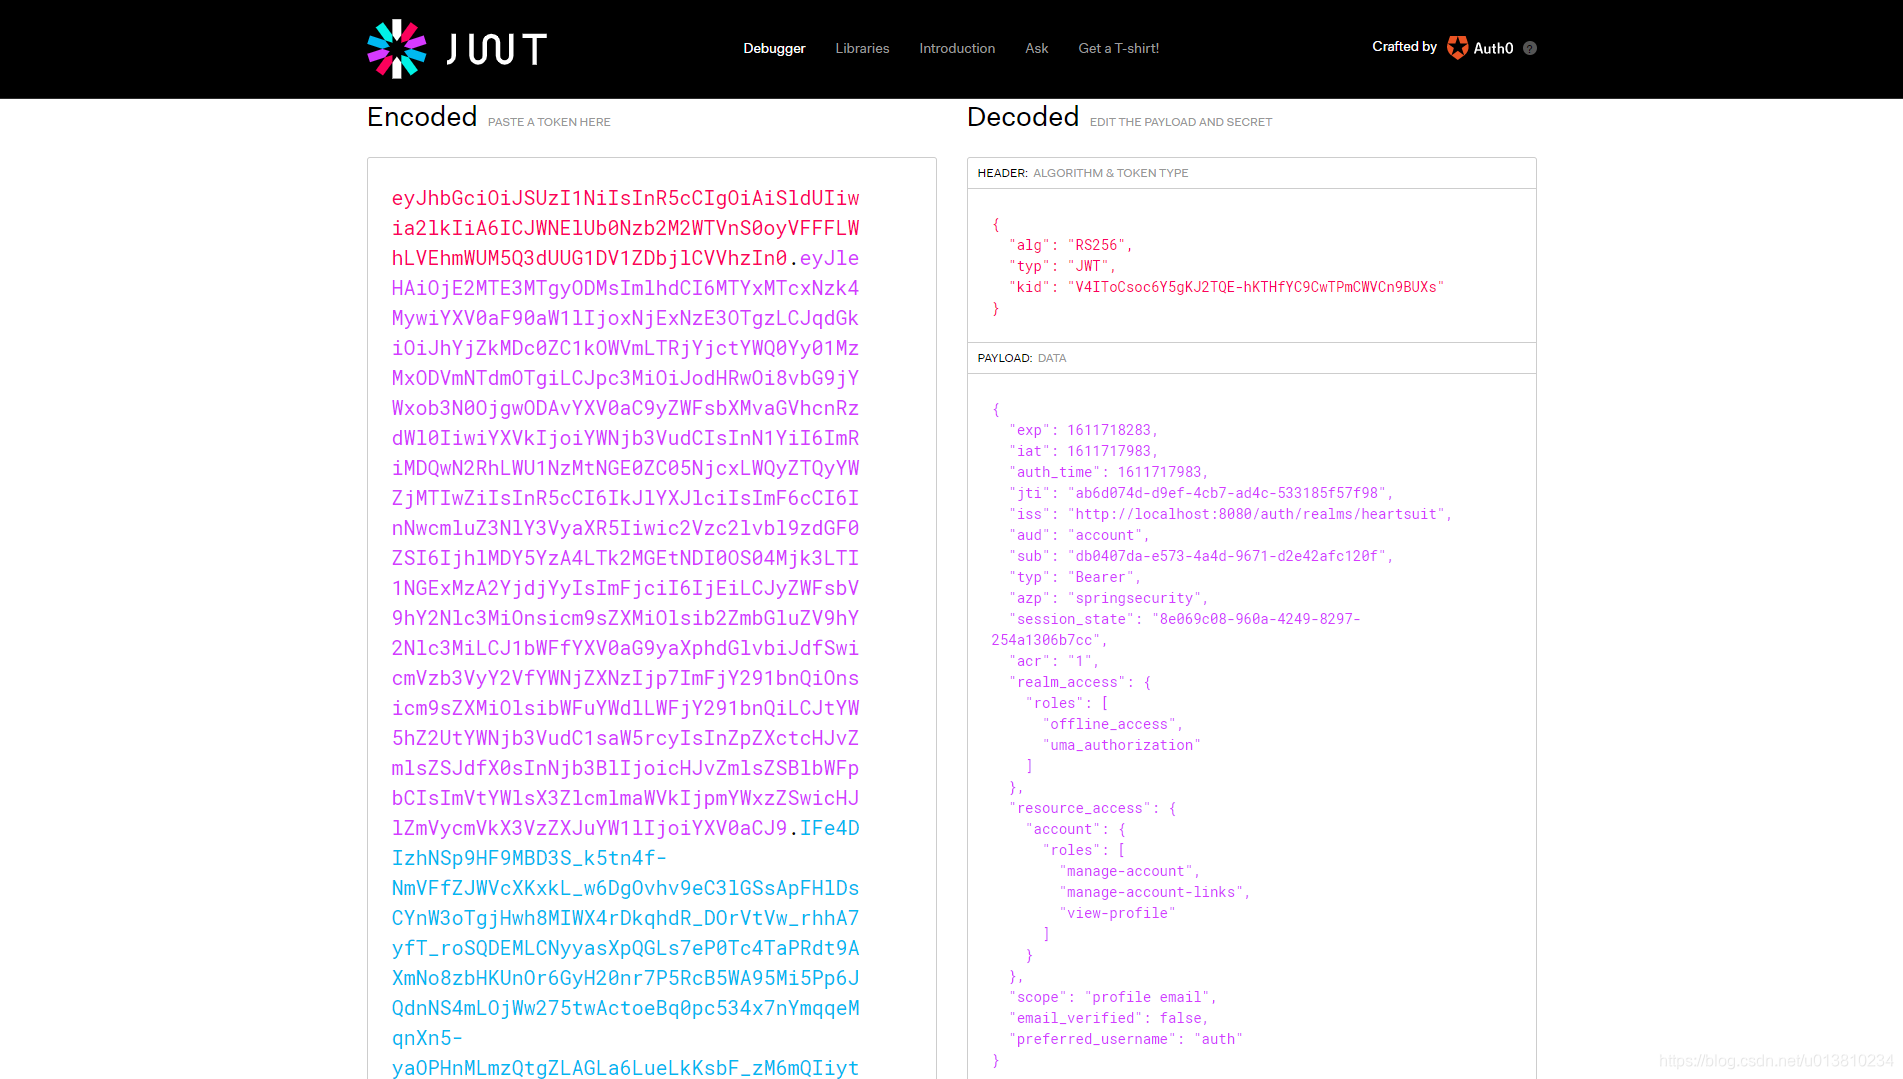The image size is (1903, 1079).
Task: Click the email_verified false value
Action: coord(1181,1018)
